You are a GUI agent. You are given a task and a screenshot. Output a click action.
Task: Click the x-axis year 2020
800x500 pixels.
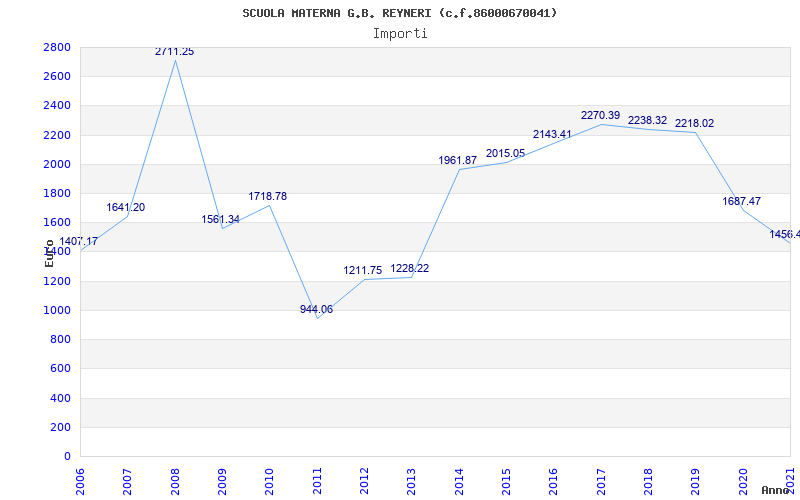click(743, 482)
